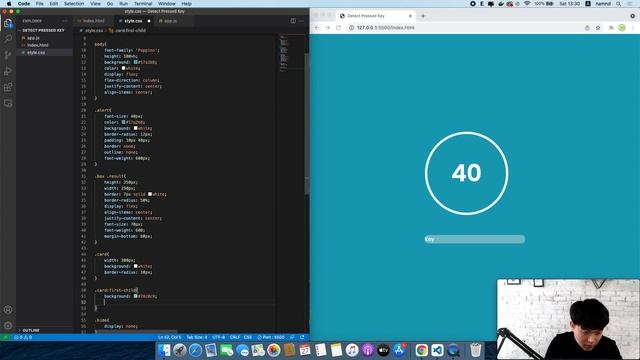Click .card:first-child background color swatch
The width and height of the screenshot is (640, 360).
(x=136, y=296)
